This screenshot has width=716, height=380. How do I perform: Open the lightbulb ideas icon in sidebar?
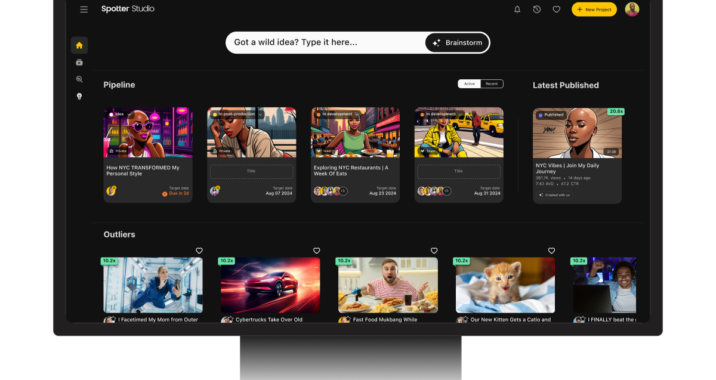tap(79, 96)
